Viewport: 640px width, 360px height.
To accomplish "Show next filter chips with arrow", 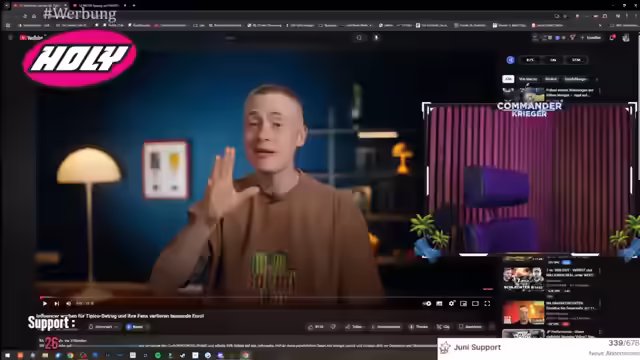I will point(597,79).
